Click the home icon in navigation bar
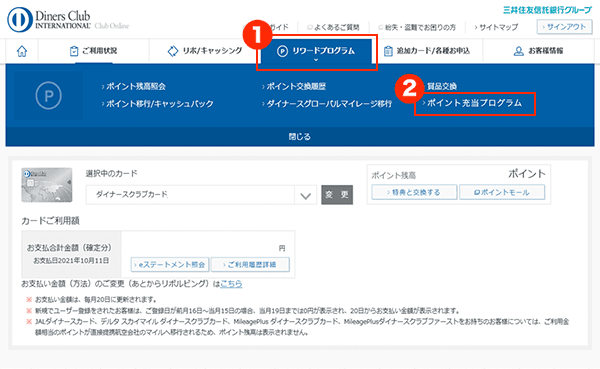 [22, 51]
